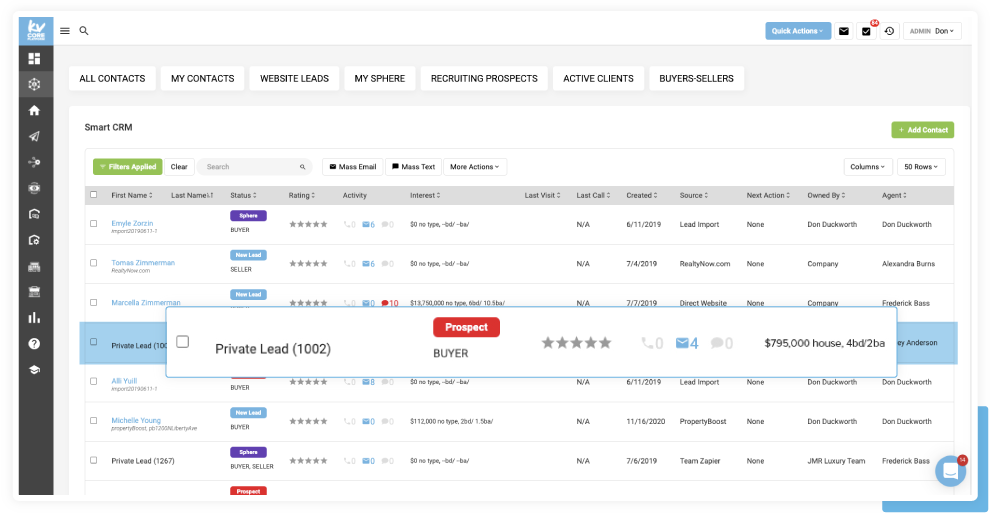Open the chat bubble widget
This screenshot has width=1000, height=529.
click(950, 471)
